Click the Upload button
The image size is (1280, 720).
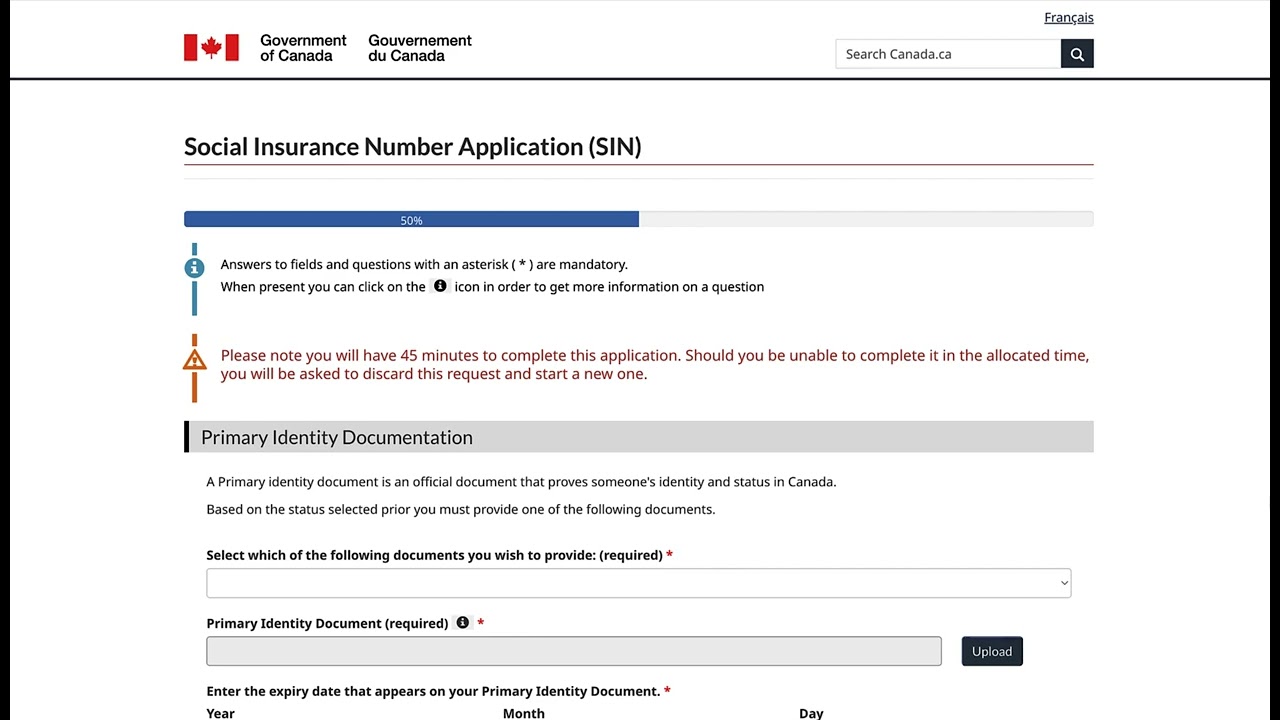click(x=992, y=651)
